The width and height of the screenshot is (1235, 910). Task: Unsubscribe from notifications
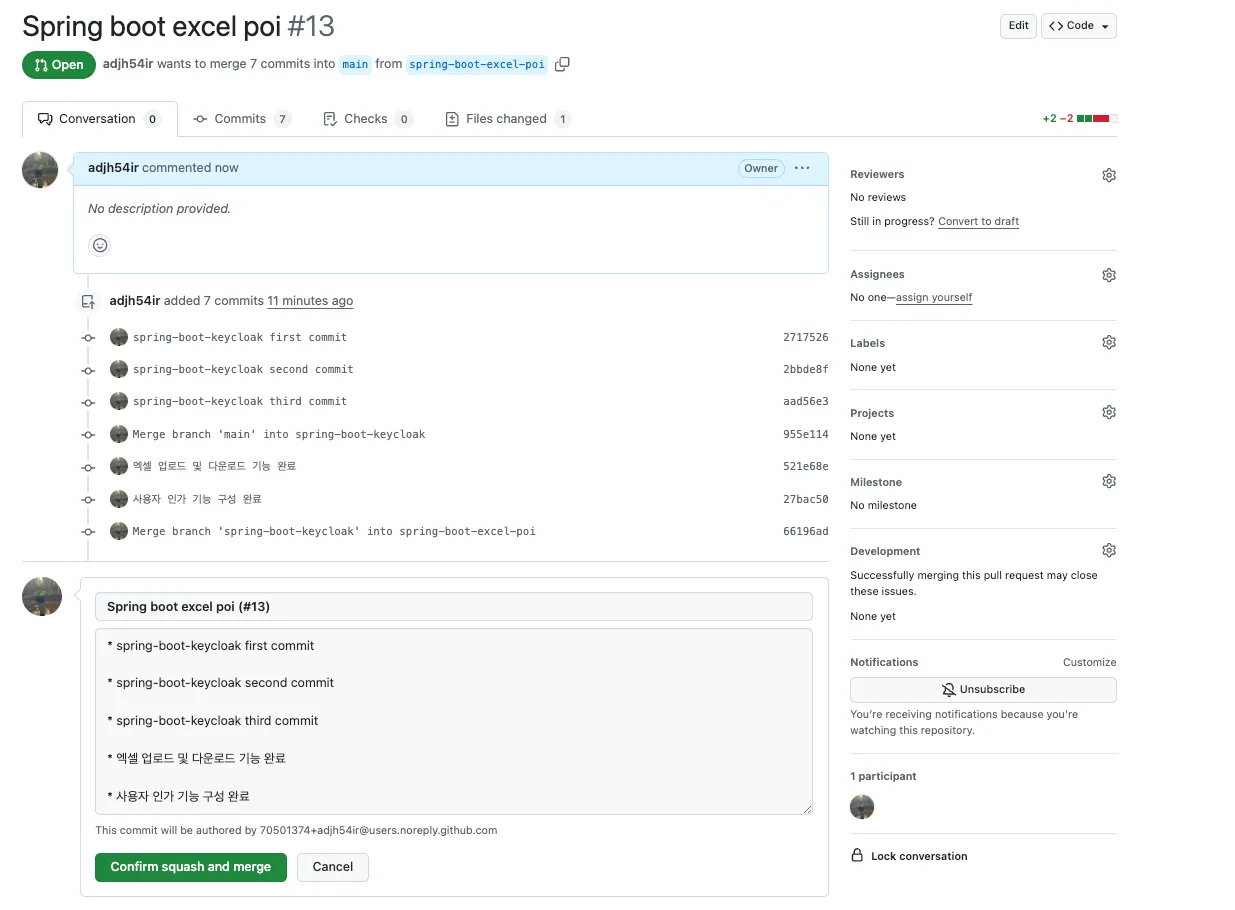pyautogui.click(x=983, y=690)
